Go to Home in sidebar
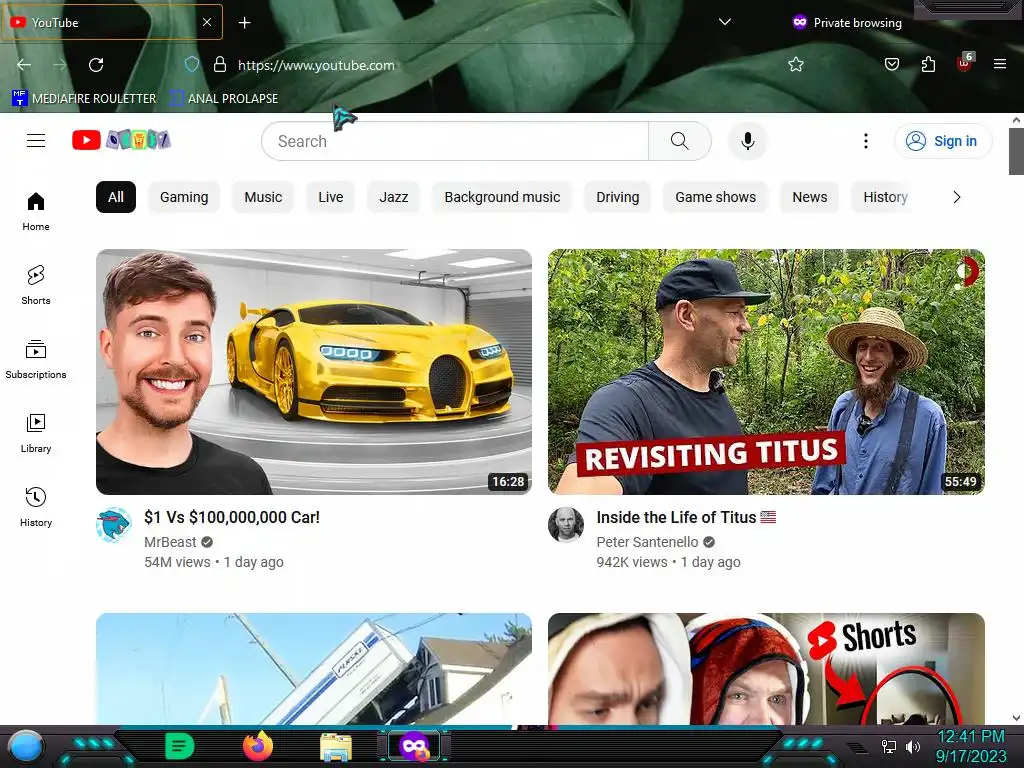 coord(36,212)
